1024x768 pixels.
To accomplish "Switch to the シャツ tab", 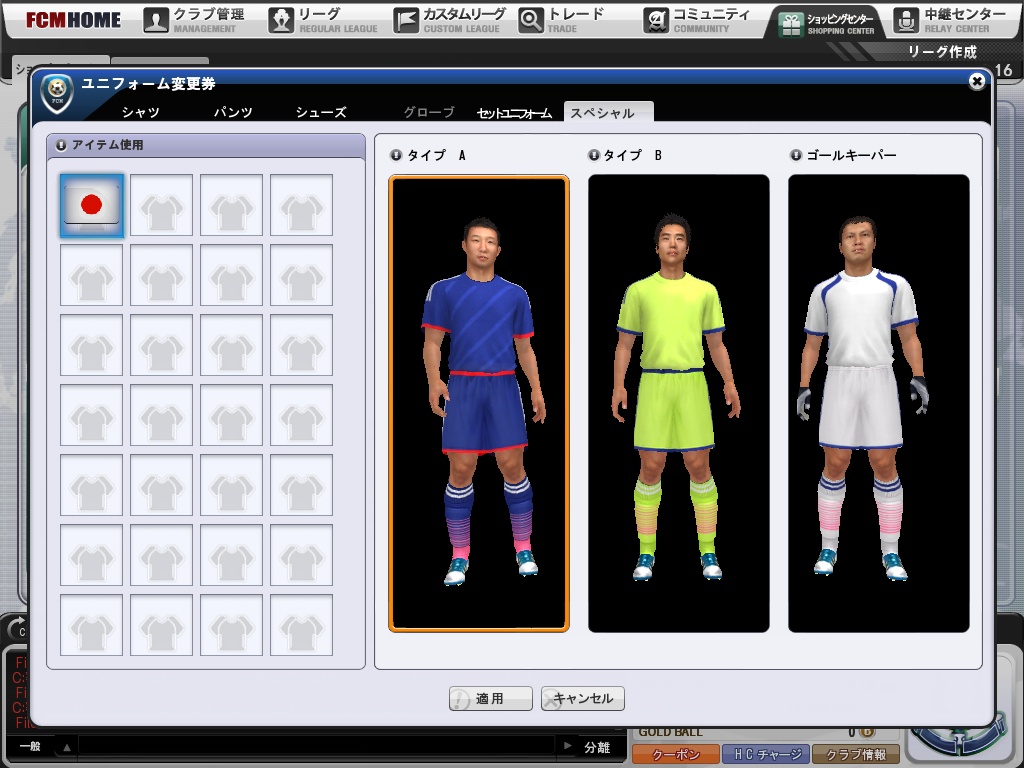I will click(140, 112).
